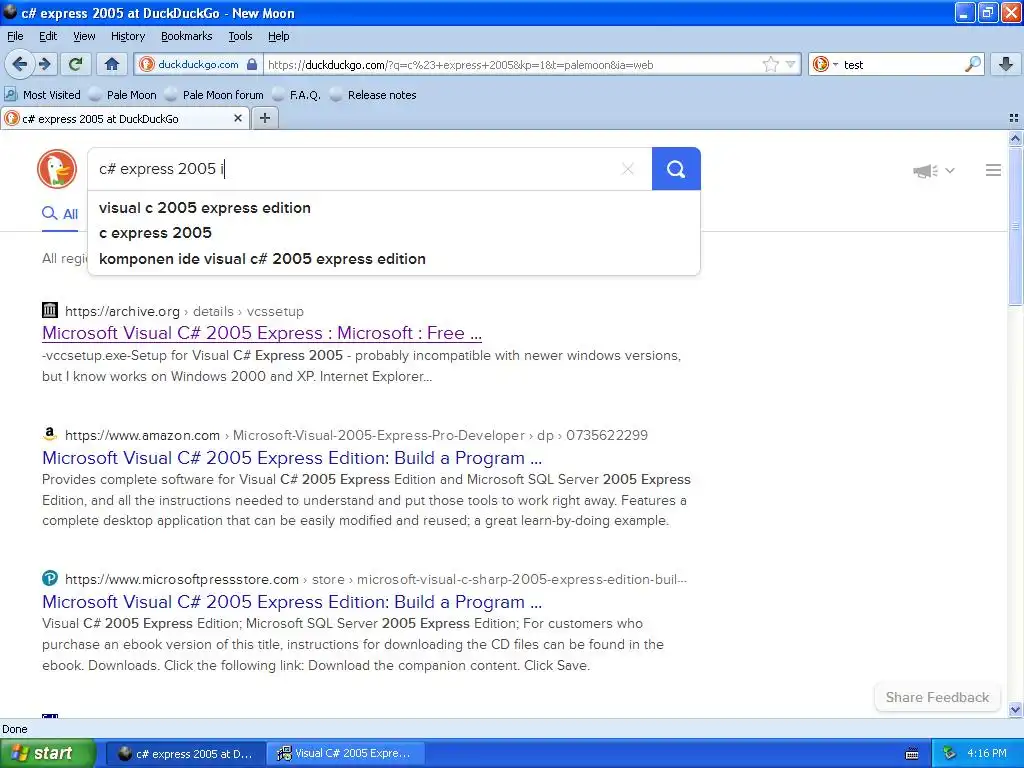This screenshot has height=768, width=1024.
Task: Click the system tray network icon
Action: 949,754
